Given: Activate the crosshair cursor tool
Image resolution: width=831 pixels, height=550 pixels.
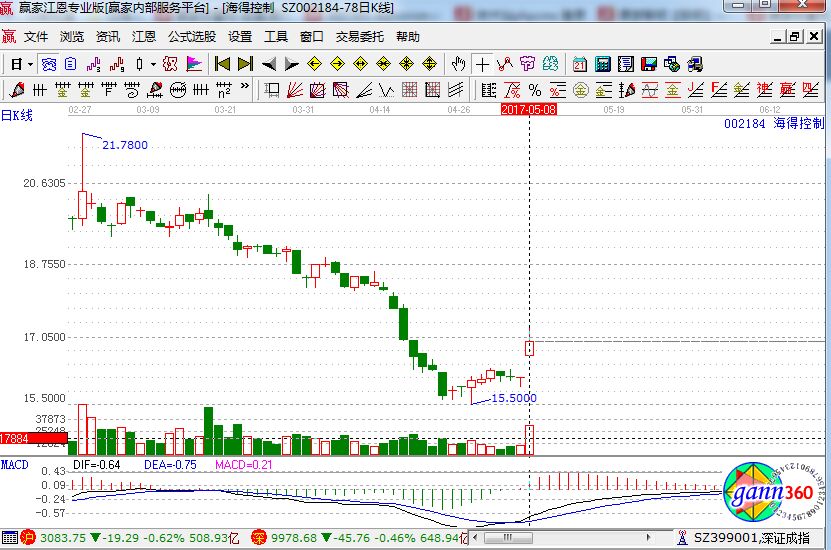Looking at the screenshot, I should pyautogui.click(x=483, y=64).
